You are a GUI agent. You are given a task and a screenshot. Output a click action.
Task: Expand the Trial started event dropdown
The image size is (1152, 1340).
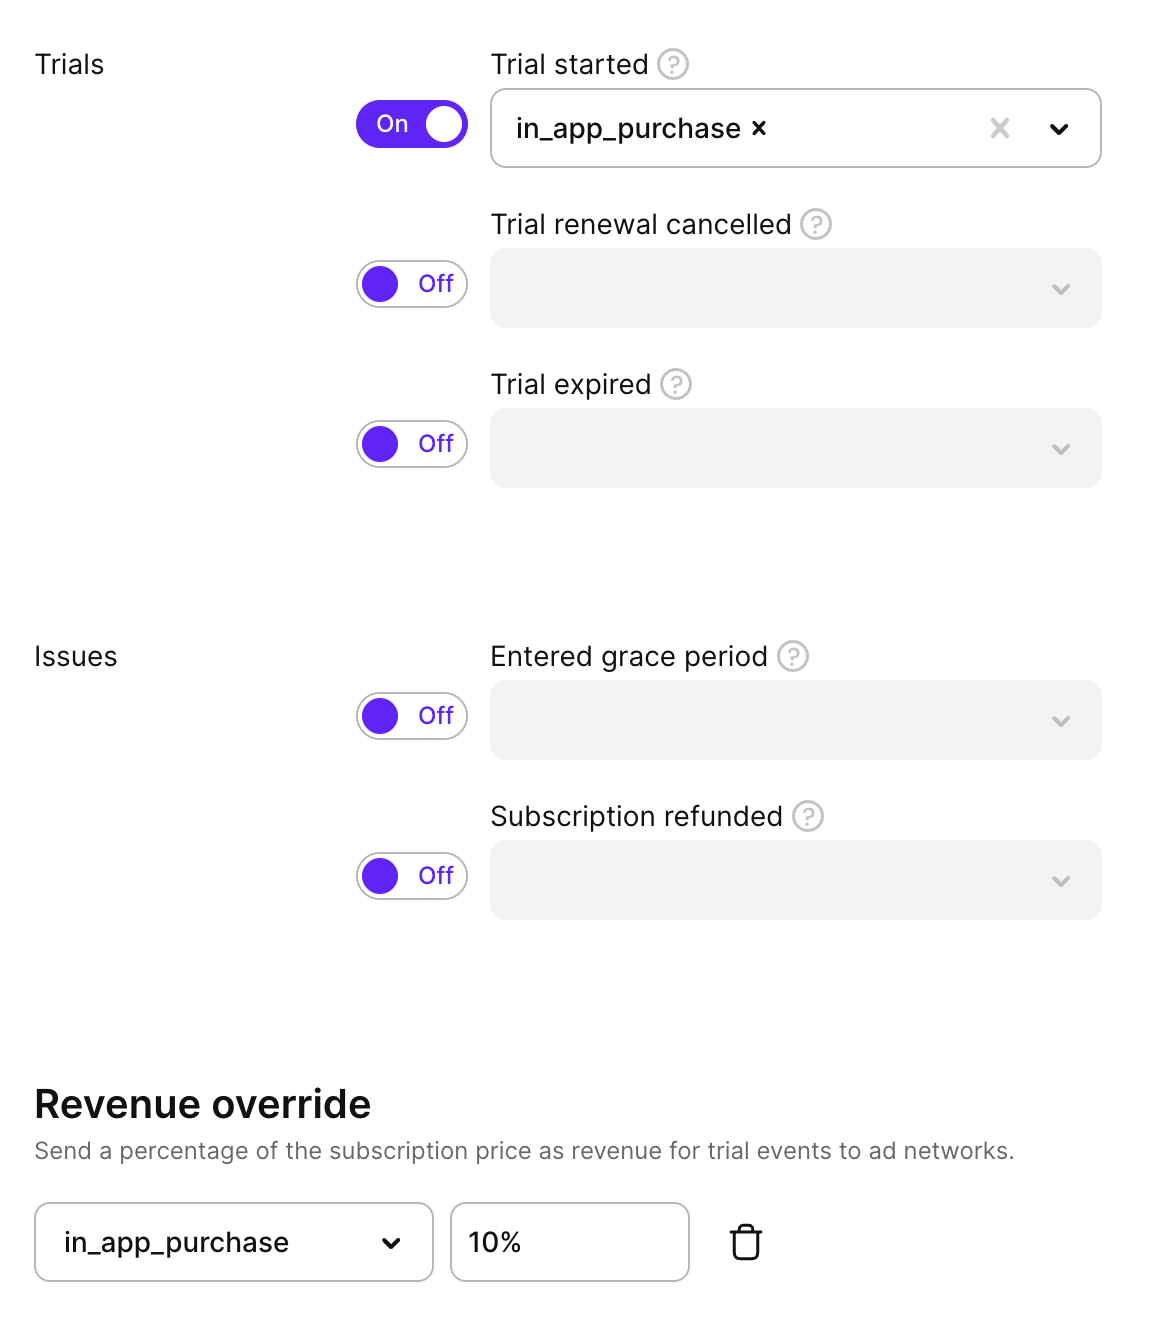(1060, 128)
